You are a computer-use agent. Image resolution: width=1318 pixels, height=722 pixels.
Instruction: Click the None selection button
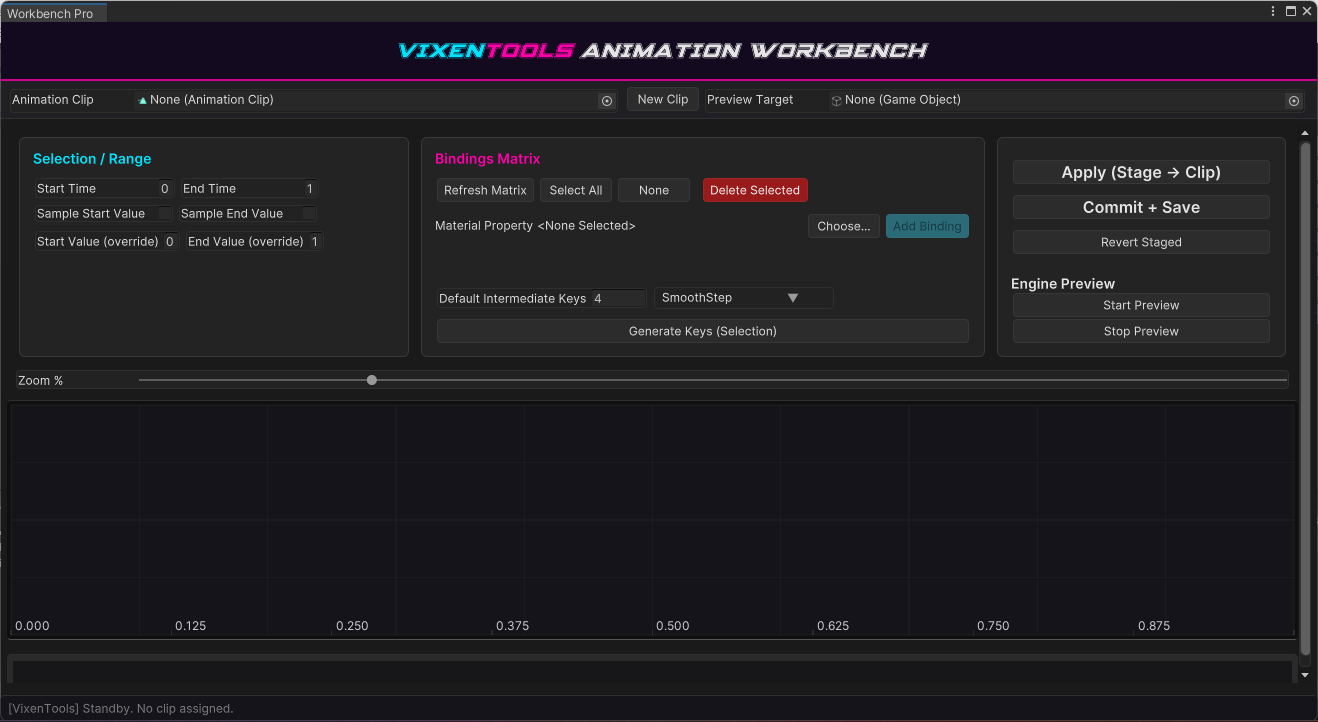point(654,190)
